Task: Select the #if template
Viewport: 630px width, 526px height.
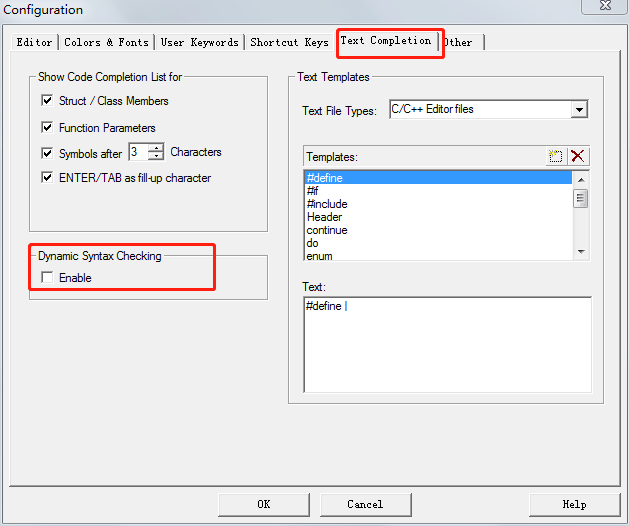Action: (x=438, y=190)
